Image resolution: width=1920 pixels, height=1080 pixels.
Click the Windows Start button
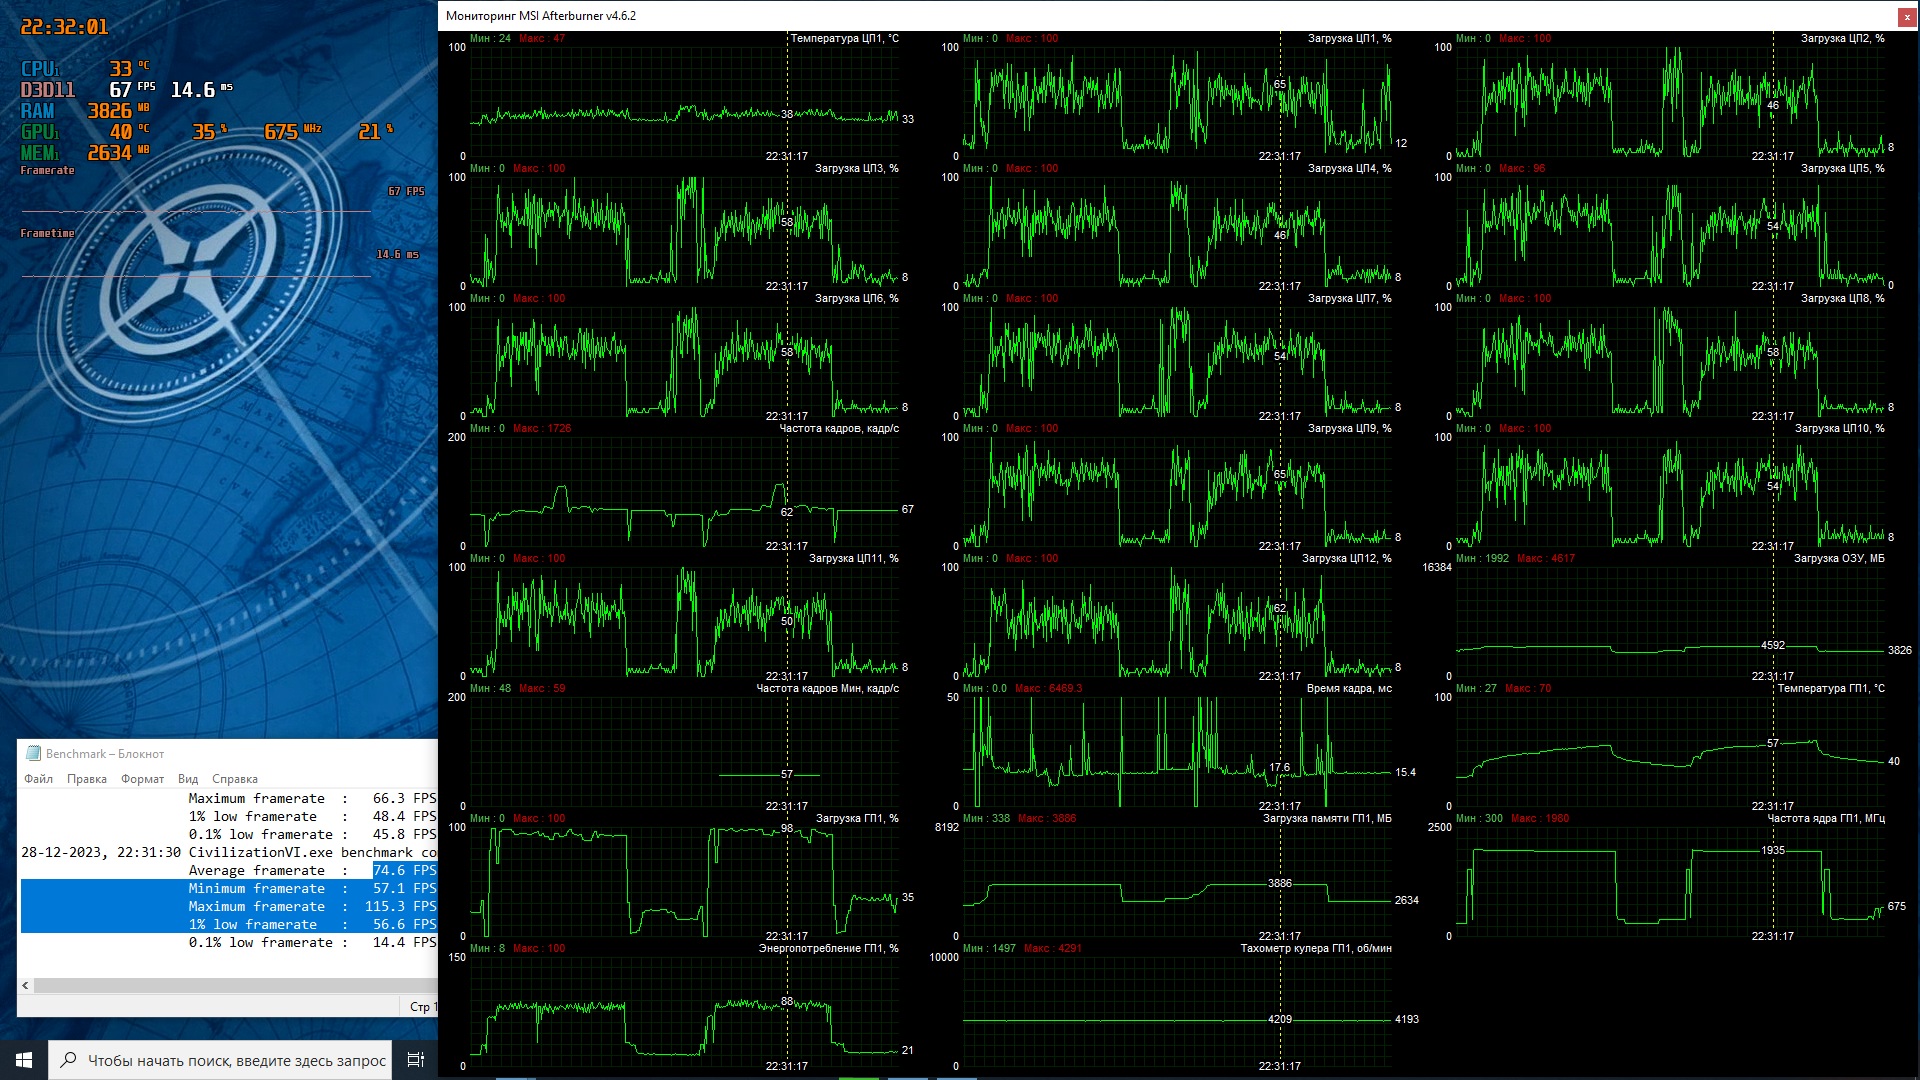23,1059
